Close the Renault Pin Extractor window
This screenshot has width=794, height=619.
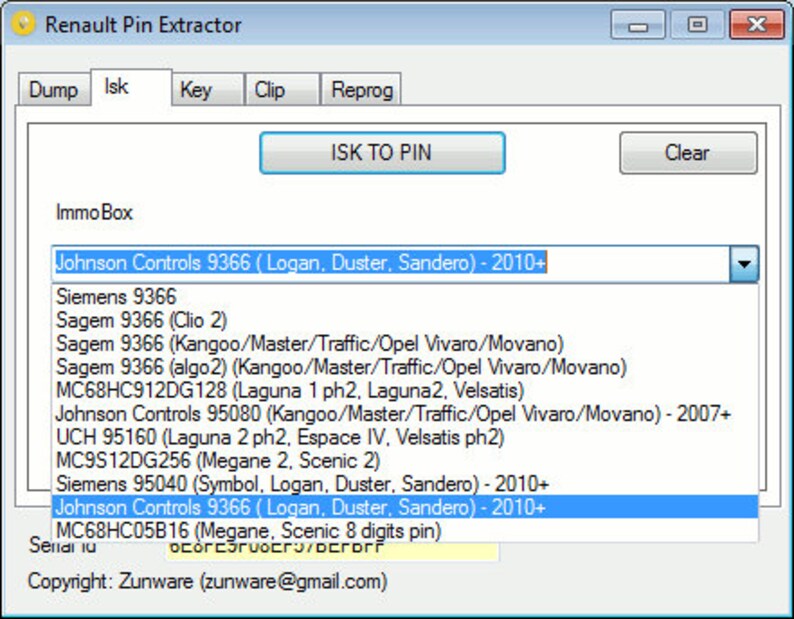pos(757,25)
